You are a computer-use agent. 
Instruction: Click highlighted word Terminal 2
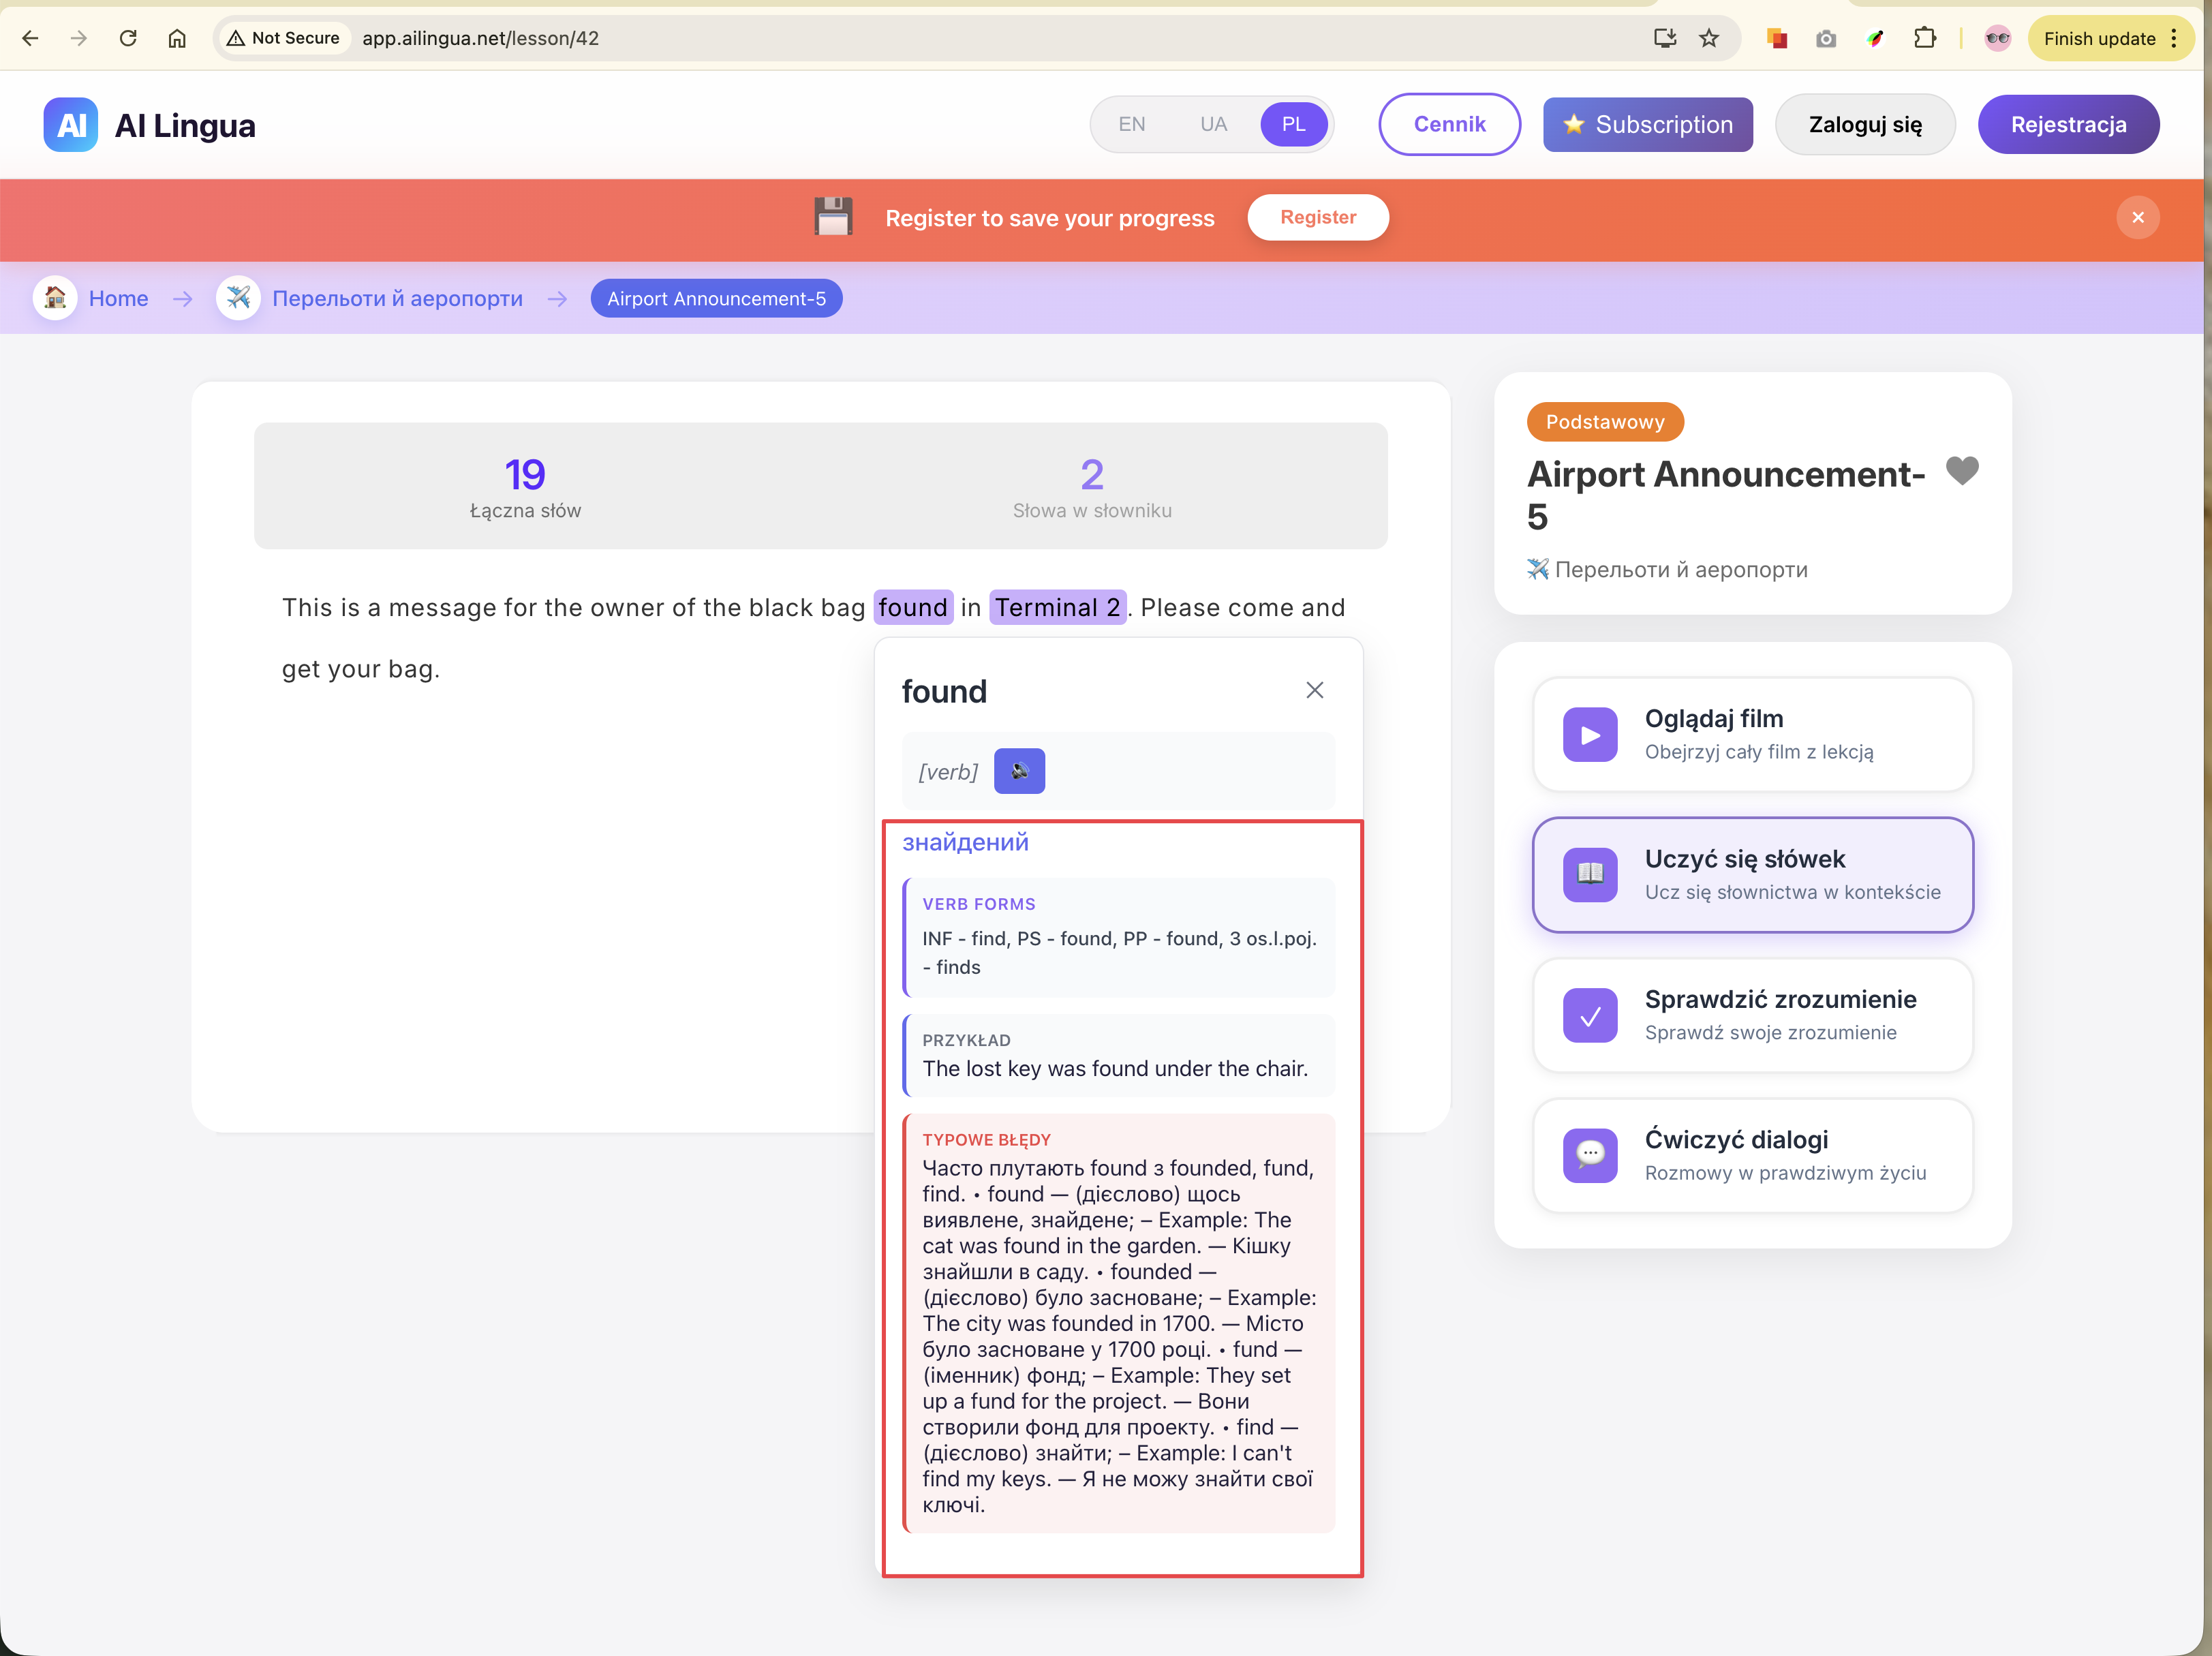pos(1057,607)
